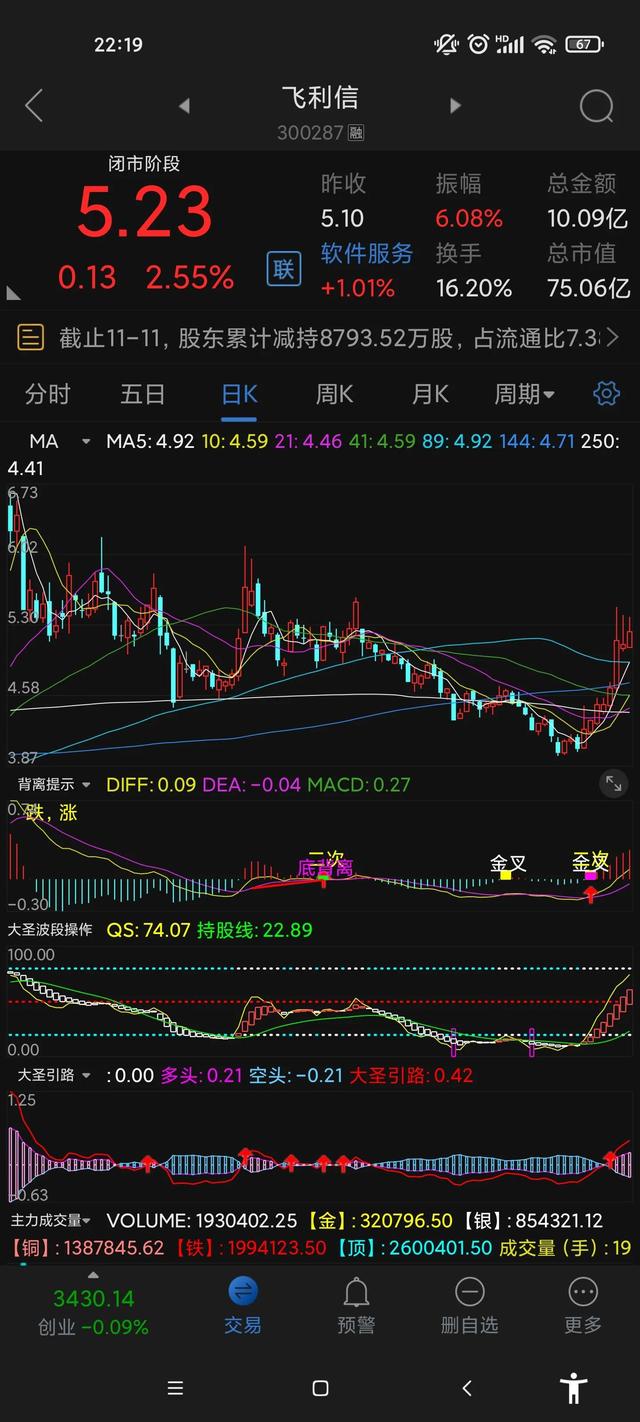640x1422 pixels.
Task: Select the 分时 tab
Action: [47, 394]
